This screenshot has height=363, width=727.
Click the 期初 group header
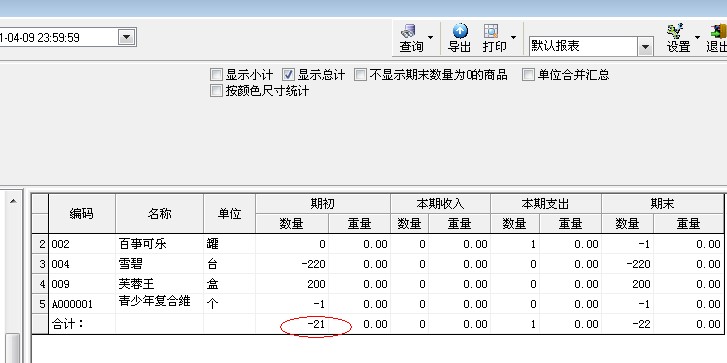click(323, 204)
